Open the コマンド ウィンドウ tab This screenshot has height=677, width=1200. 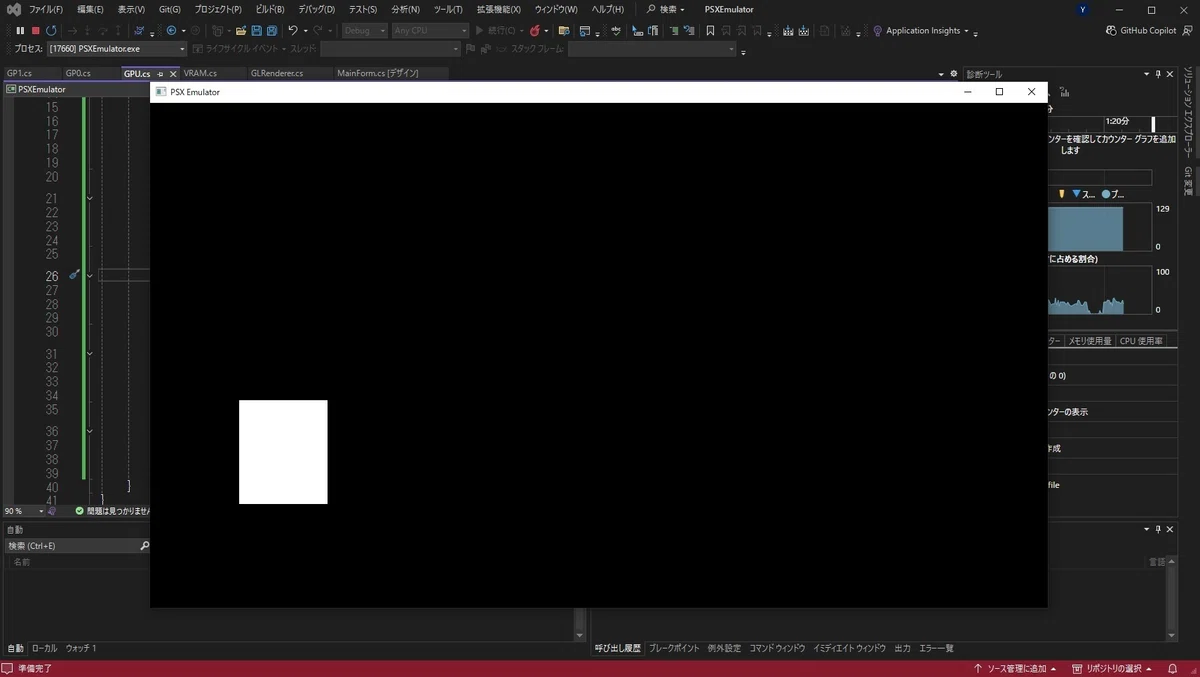pyautogui.click(x=777, y=648)
